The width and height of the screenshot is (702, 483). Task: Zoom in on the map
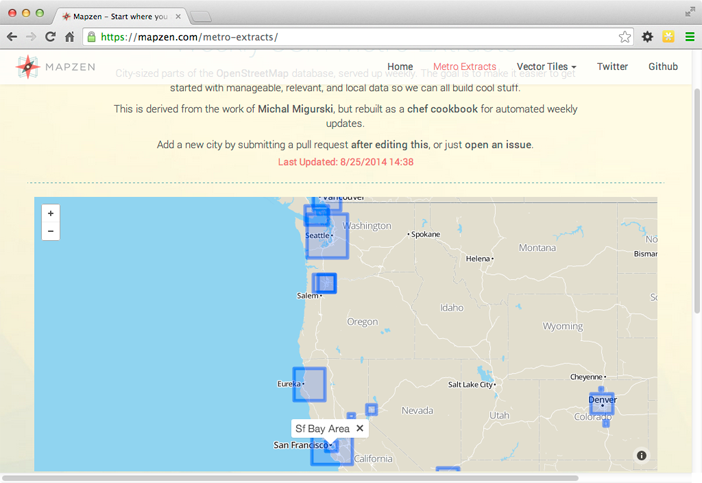click(x=51, y=214)
